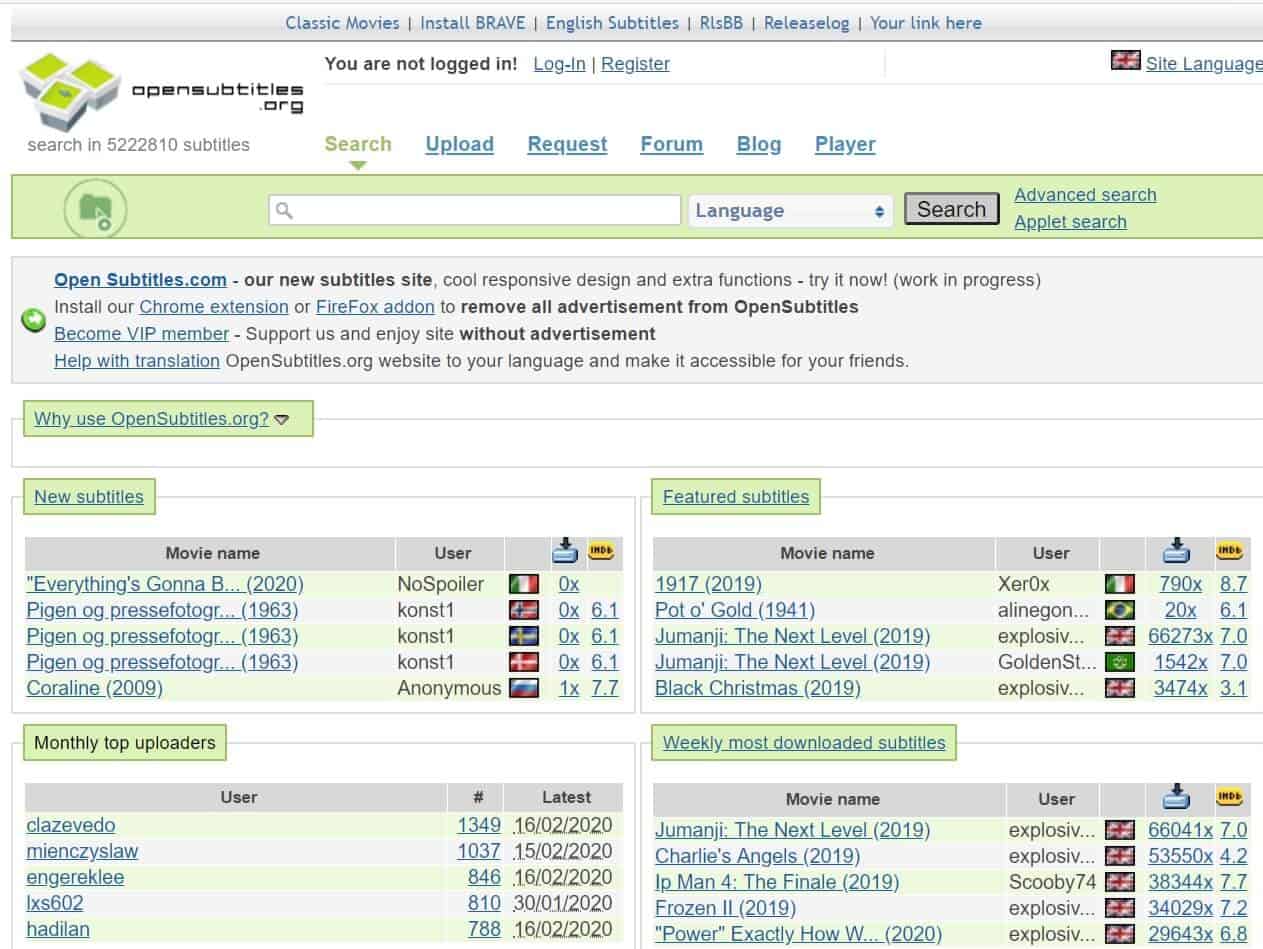Open the Language dropdown
Viewport: 1263px width, 949px height.
789,211
